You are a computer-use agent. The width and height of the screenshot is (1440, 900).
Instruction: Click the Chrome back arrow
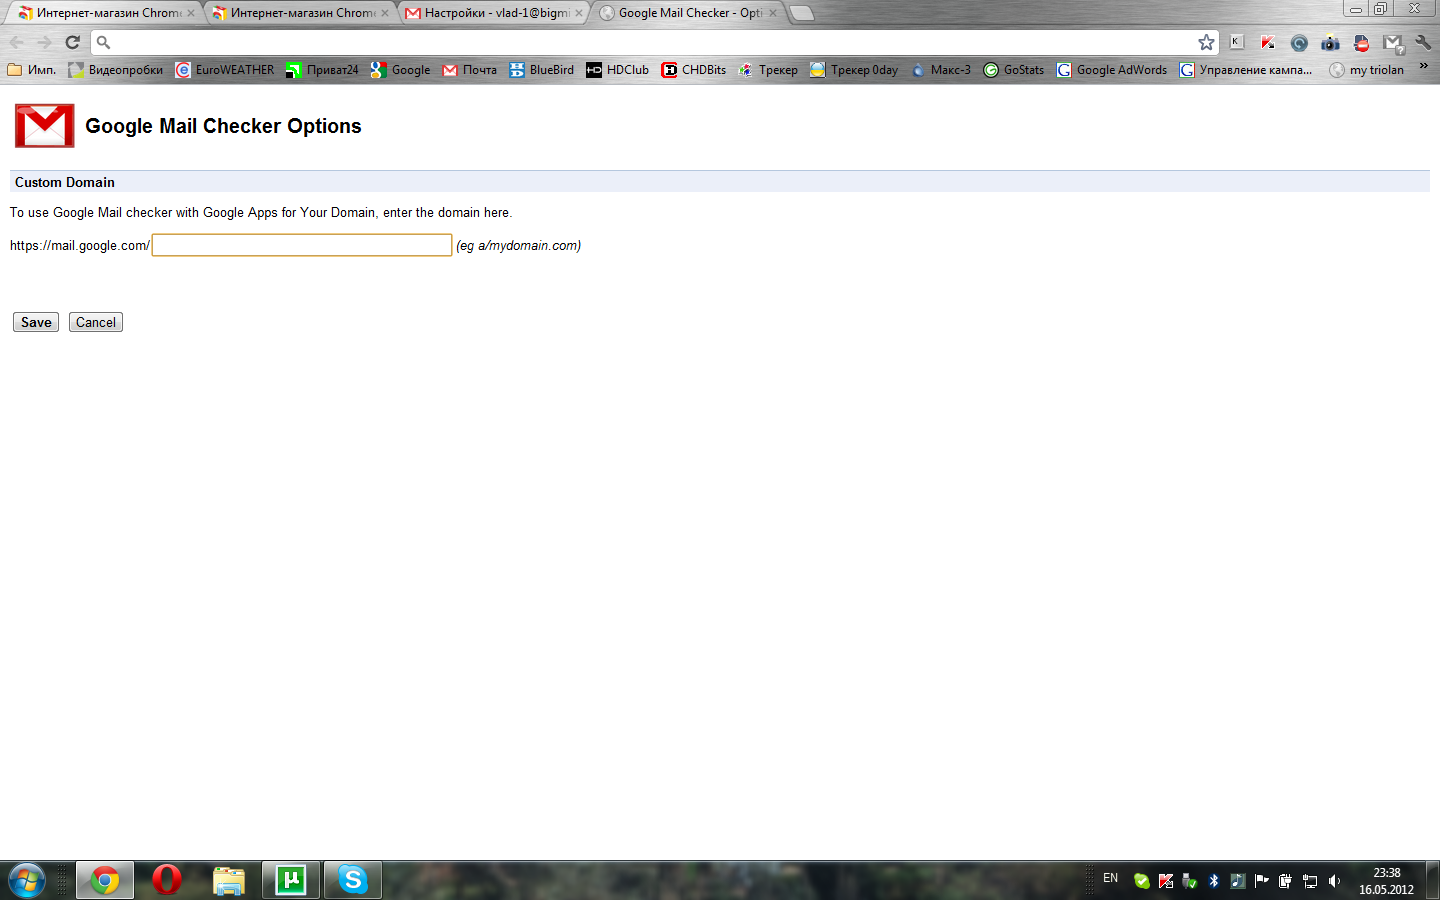point(16,42)
